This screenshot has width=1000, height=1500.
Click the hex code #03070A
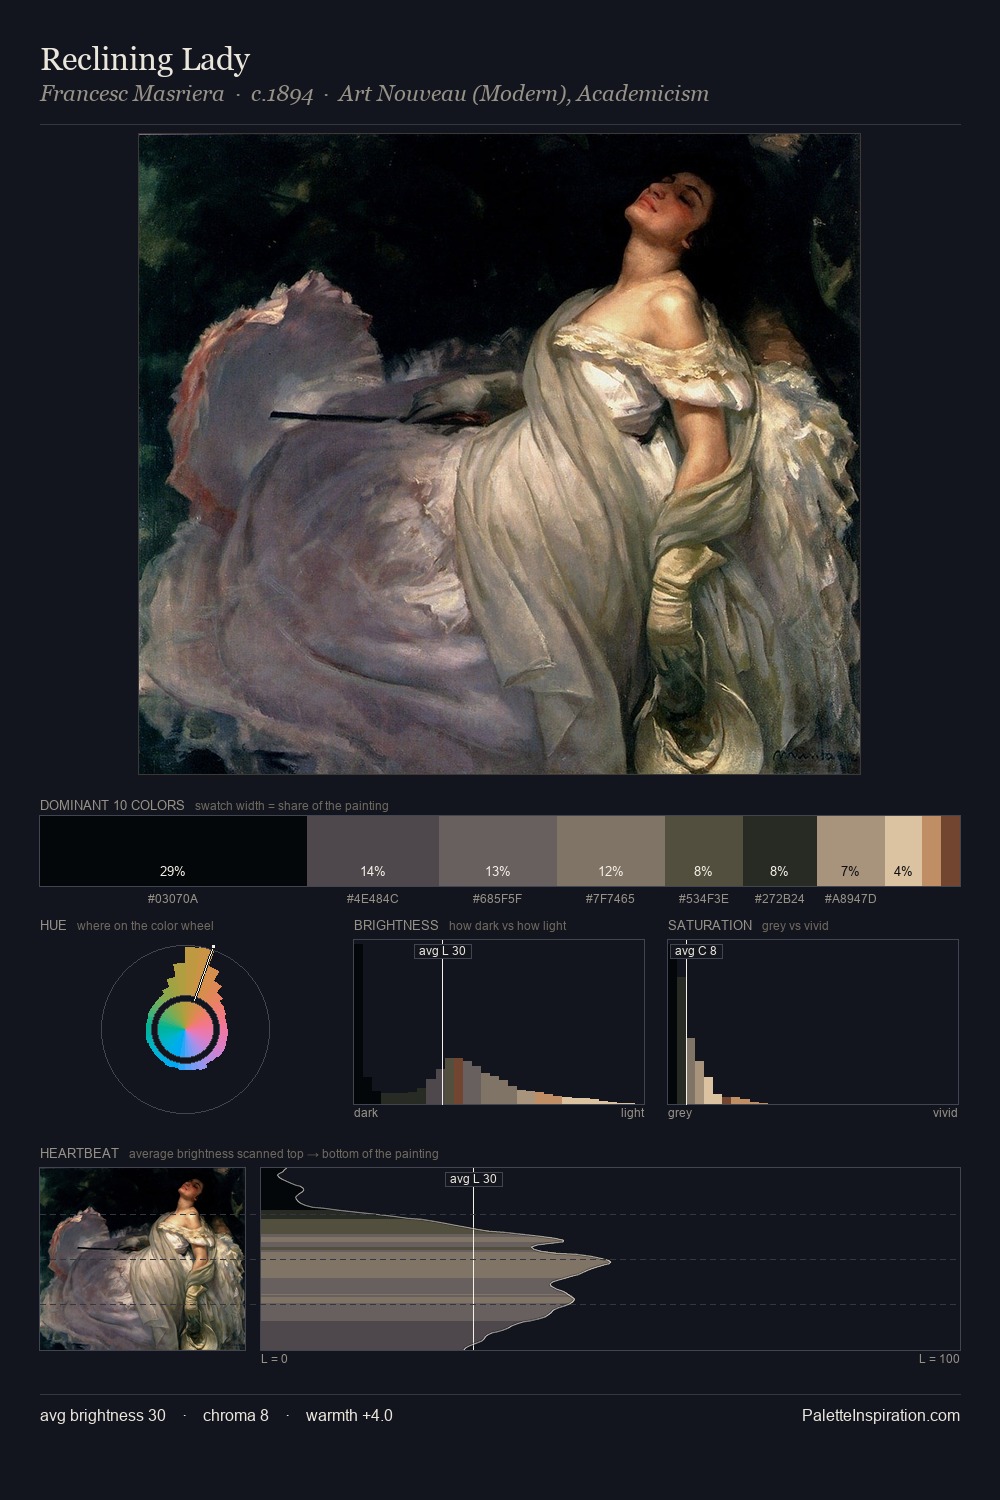pos(173,899)
